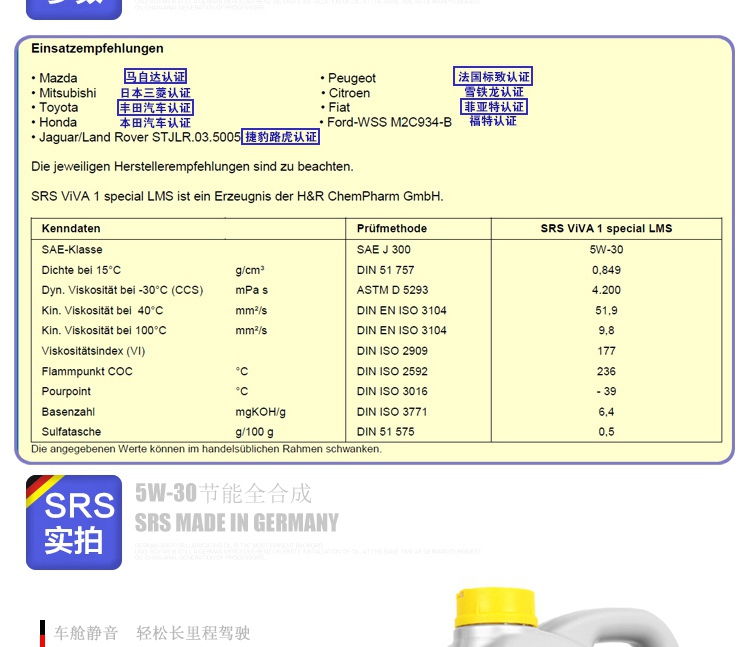Click the 0,849 density value
Screen dimensions: 750x647
(x=606, y=270)
